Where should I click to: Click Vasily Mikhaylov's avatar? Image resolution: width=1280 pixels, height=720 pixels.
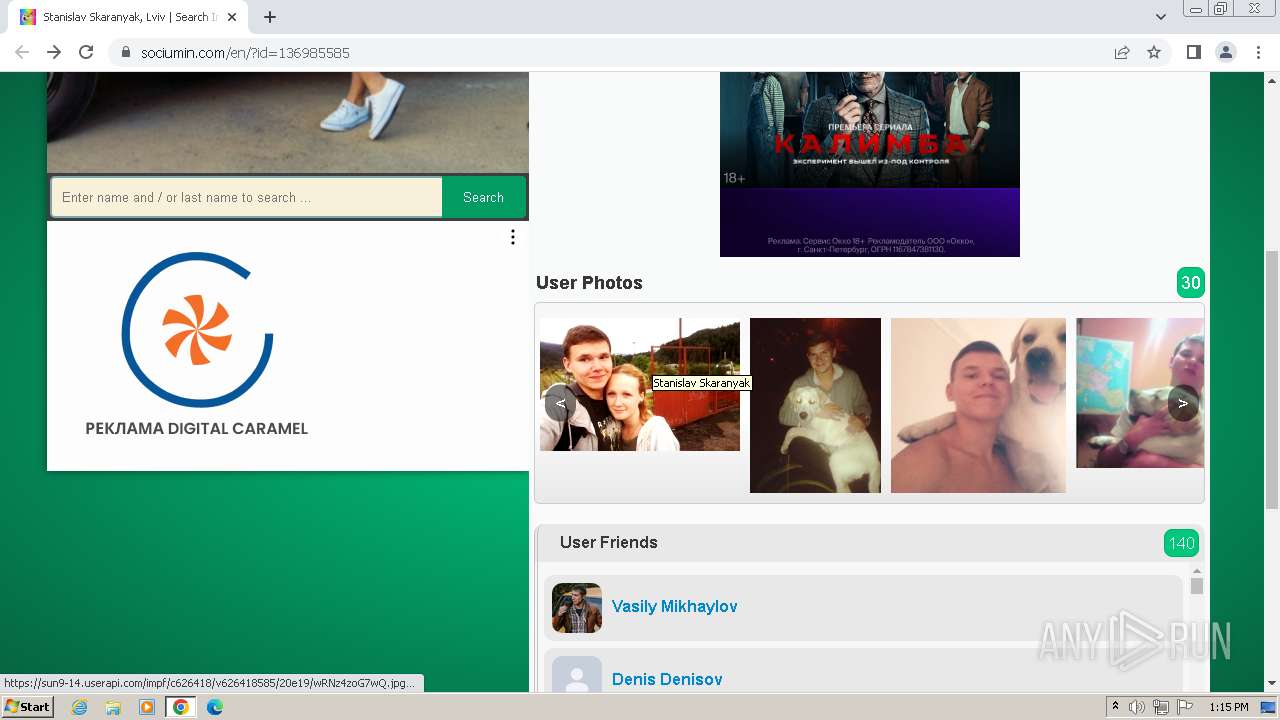click(x=577, y=608)
